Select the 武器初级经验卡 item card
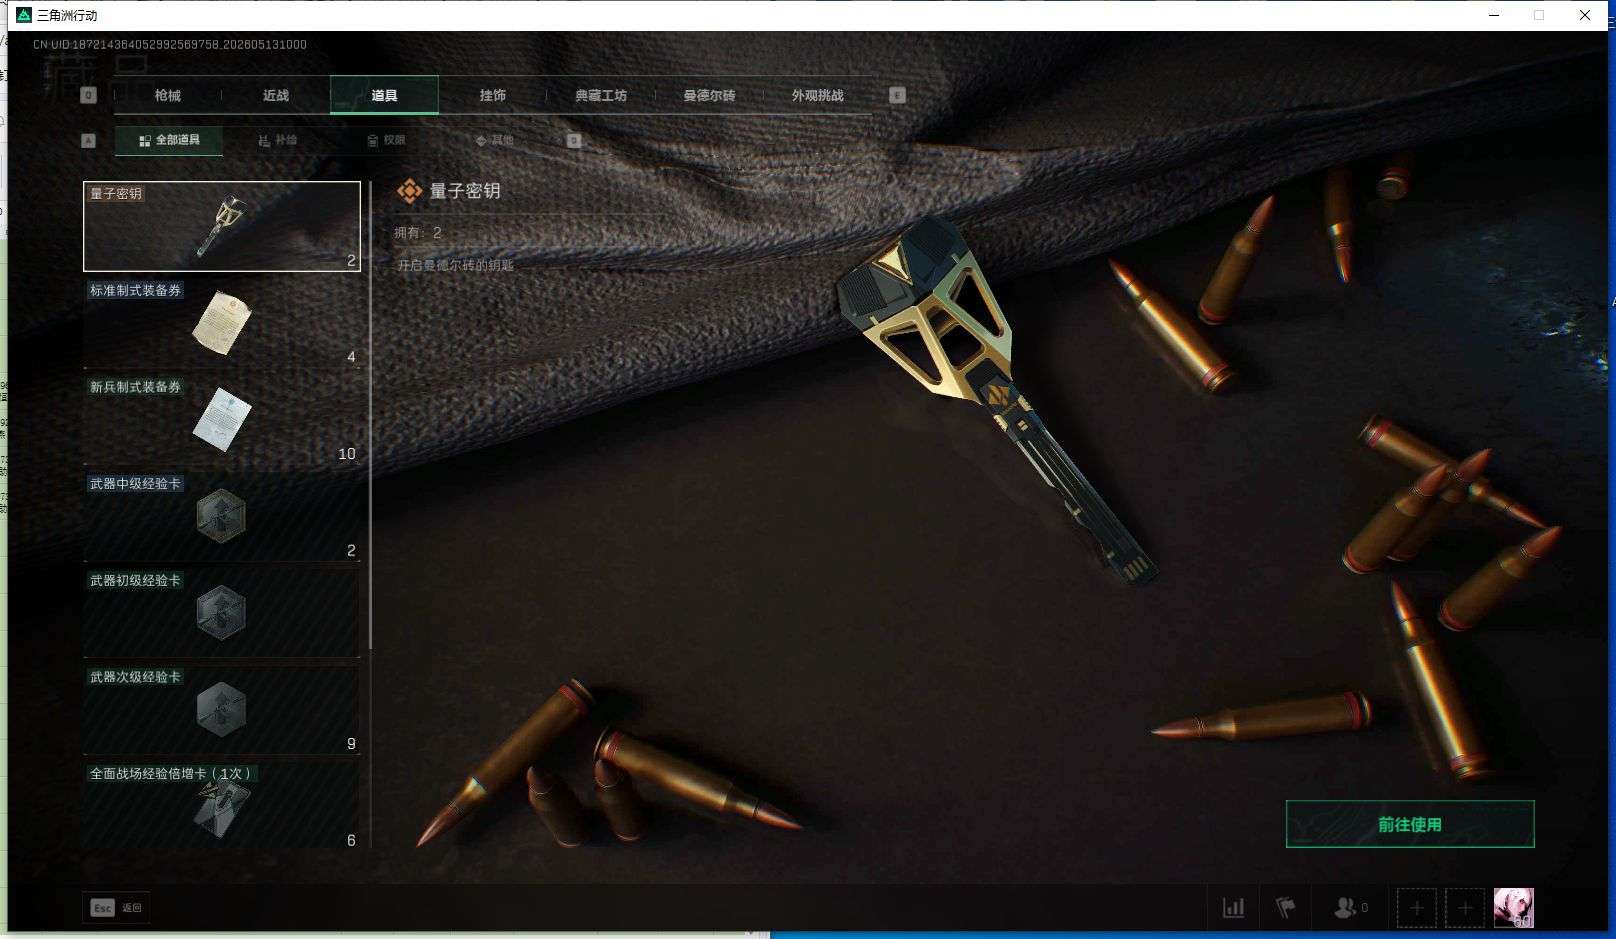1616x939 pixels. 222,613
